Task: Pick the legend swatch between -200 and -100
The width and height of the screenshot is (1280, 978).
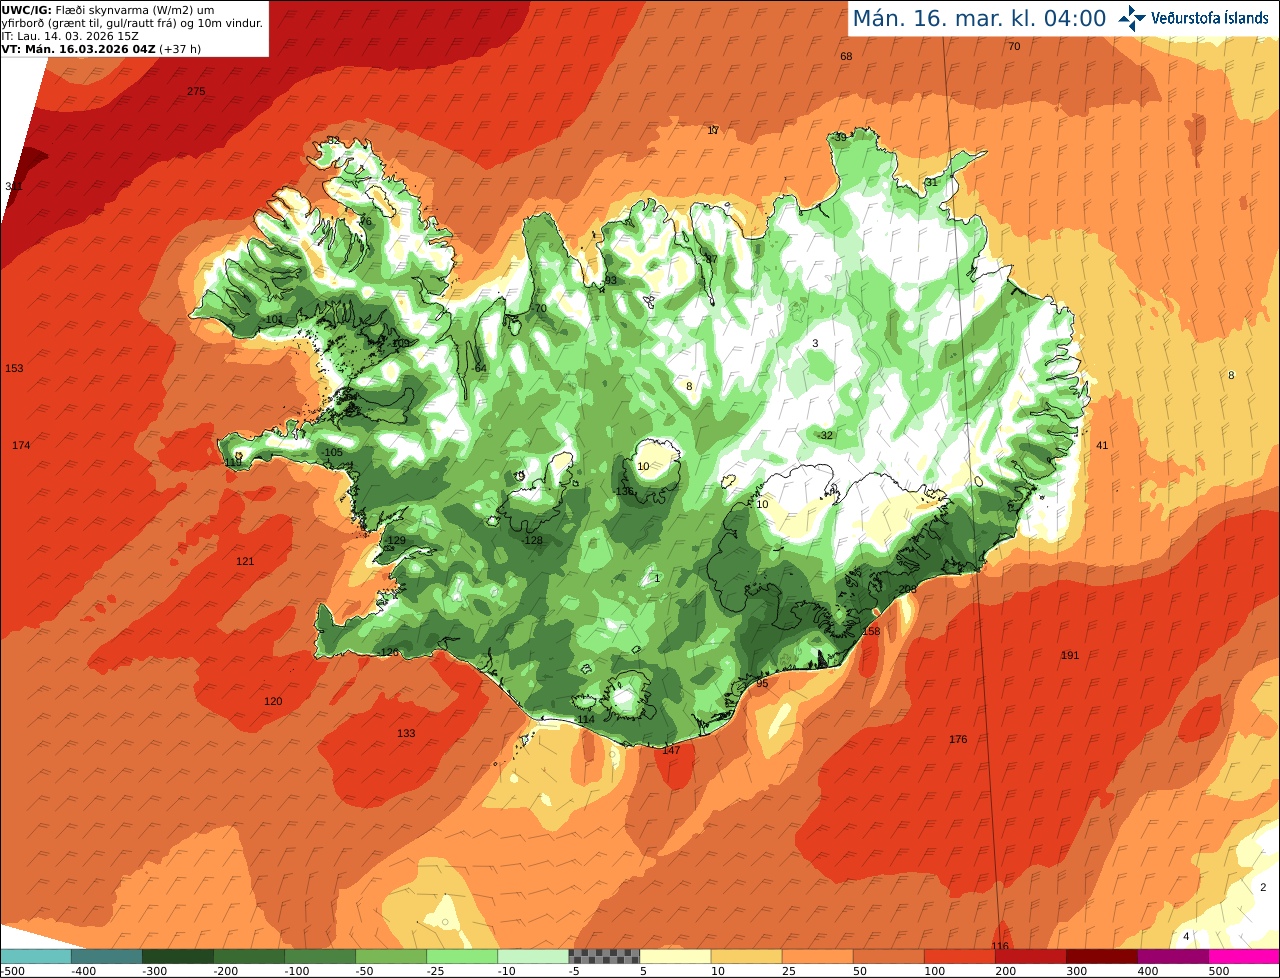Action: 248,956
